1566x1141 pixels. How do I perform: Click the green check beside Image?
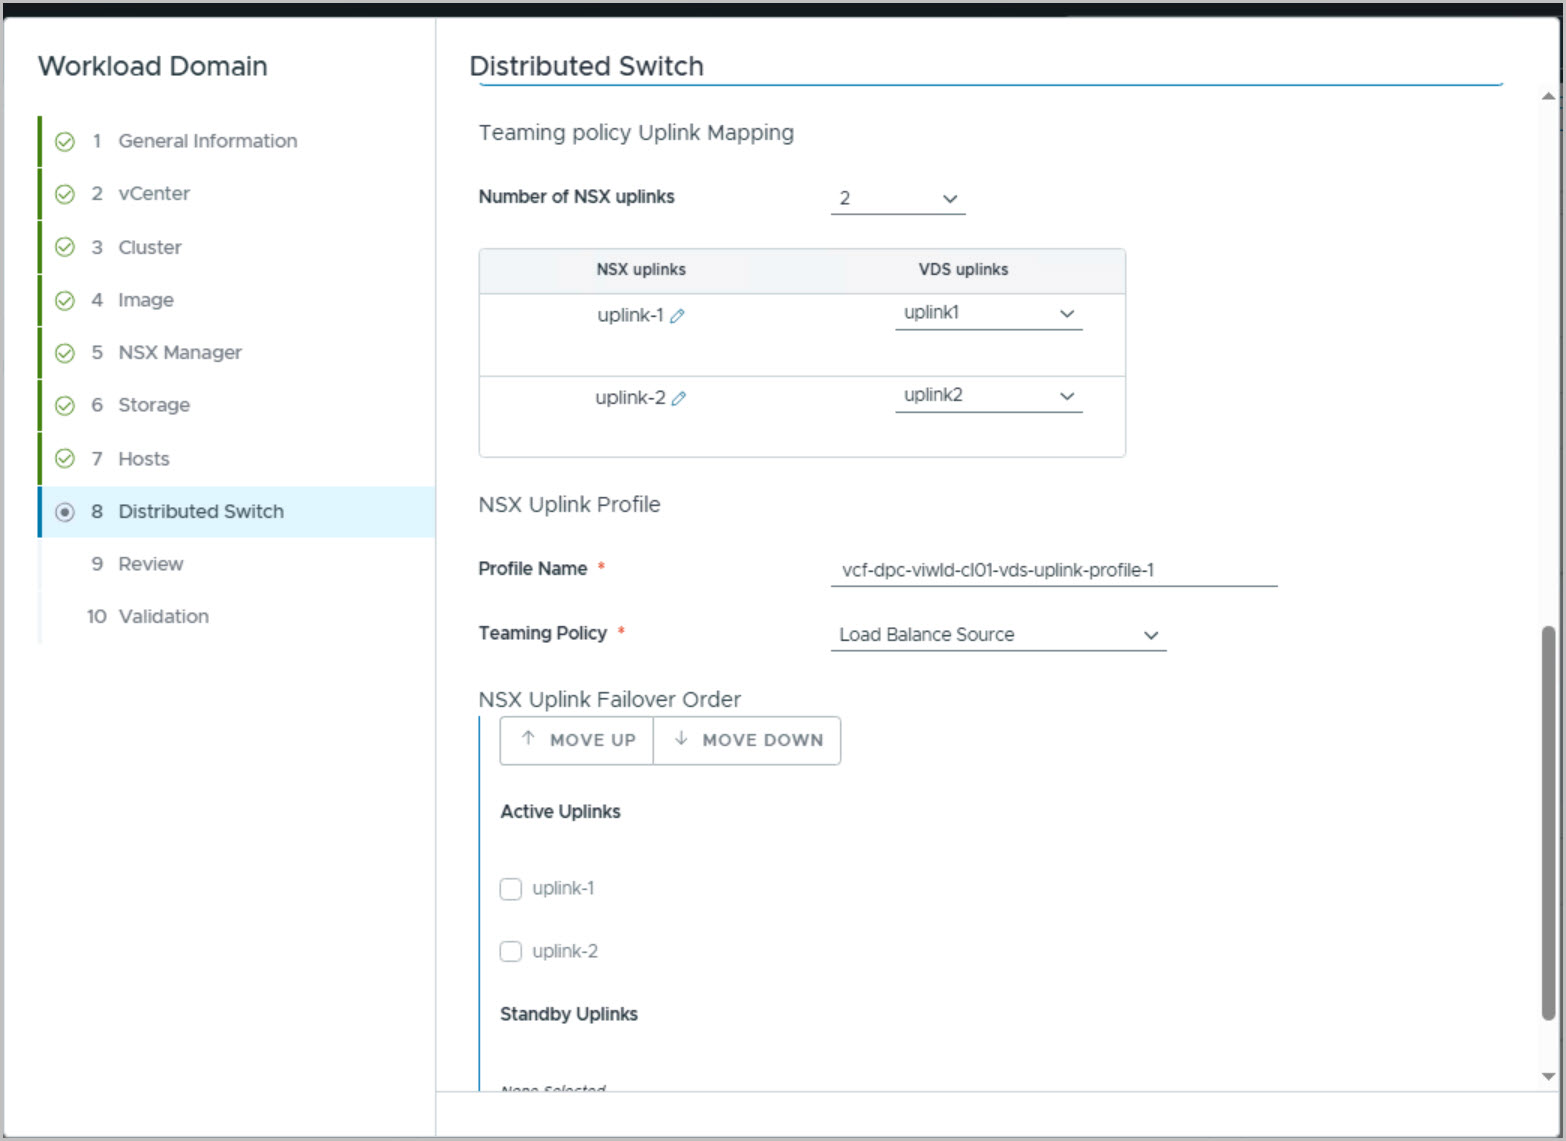65,300
